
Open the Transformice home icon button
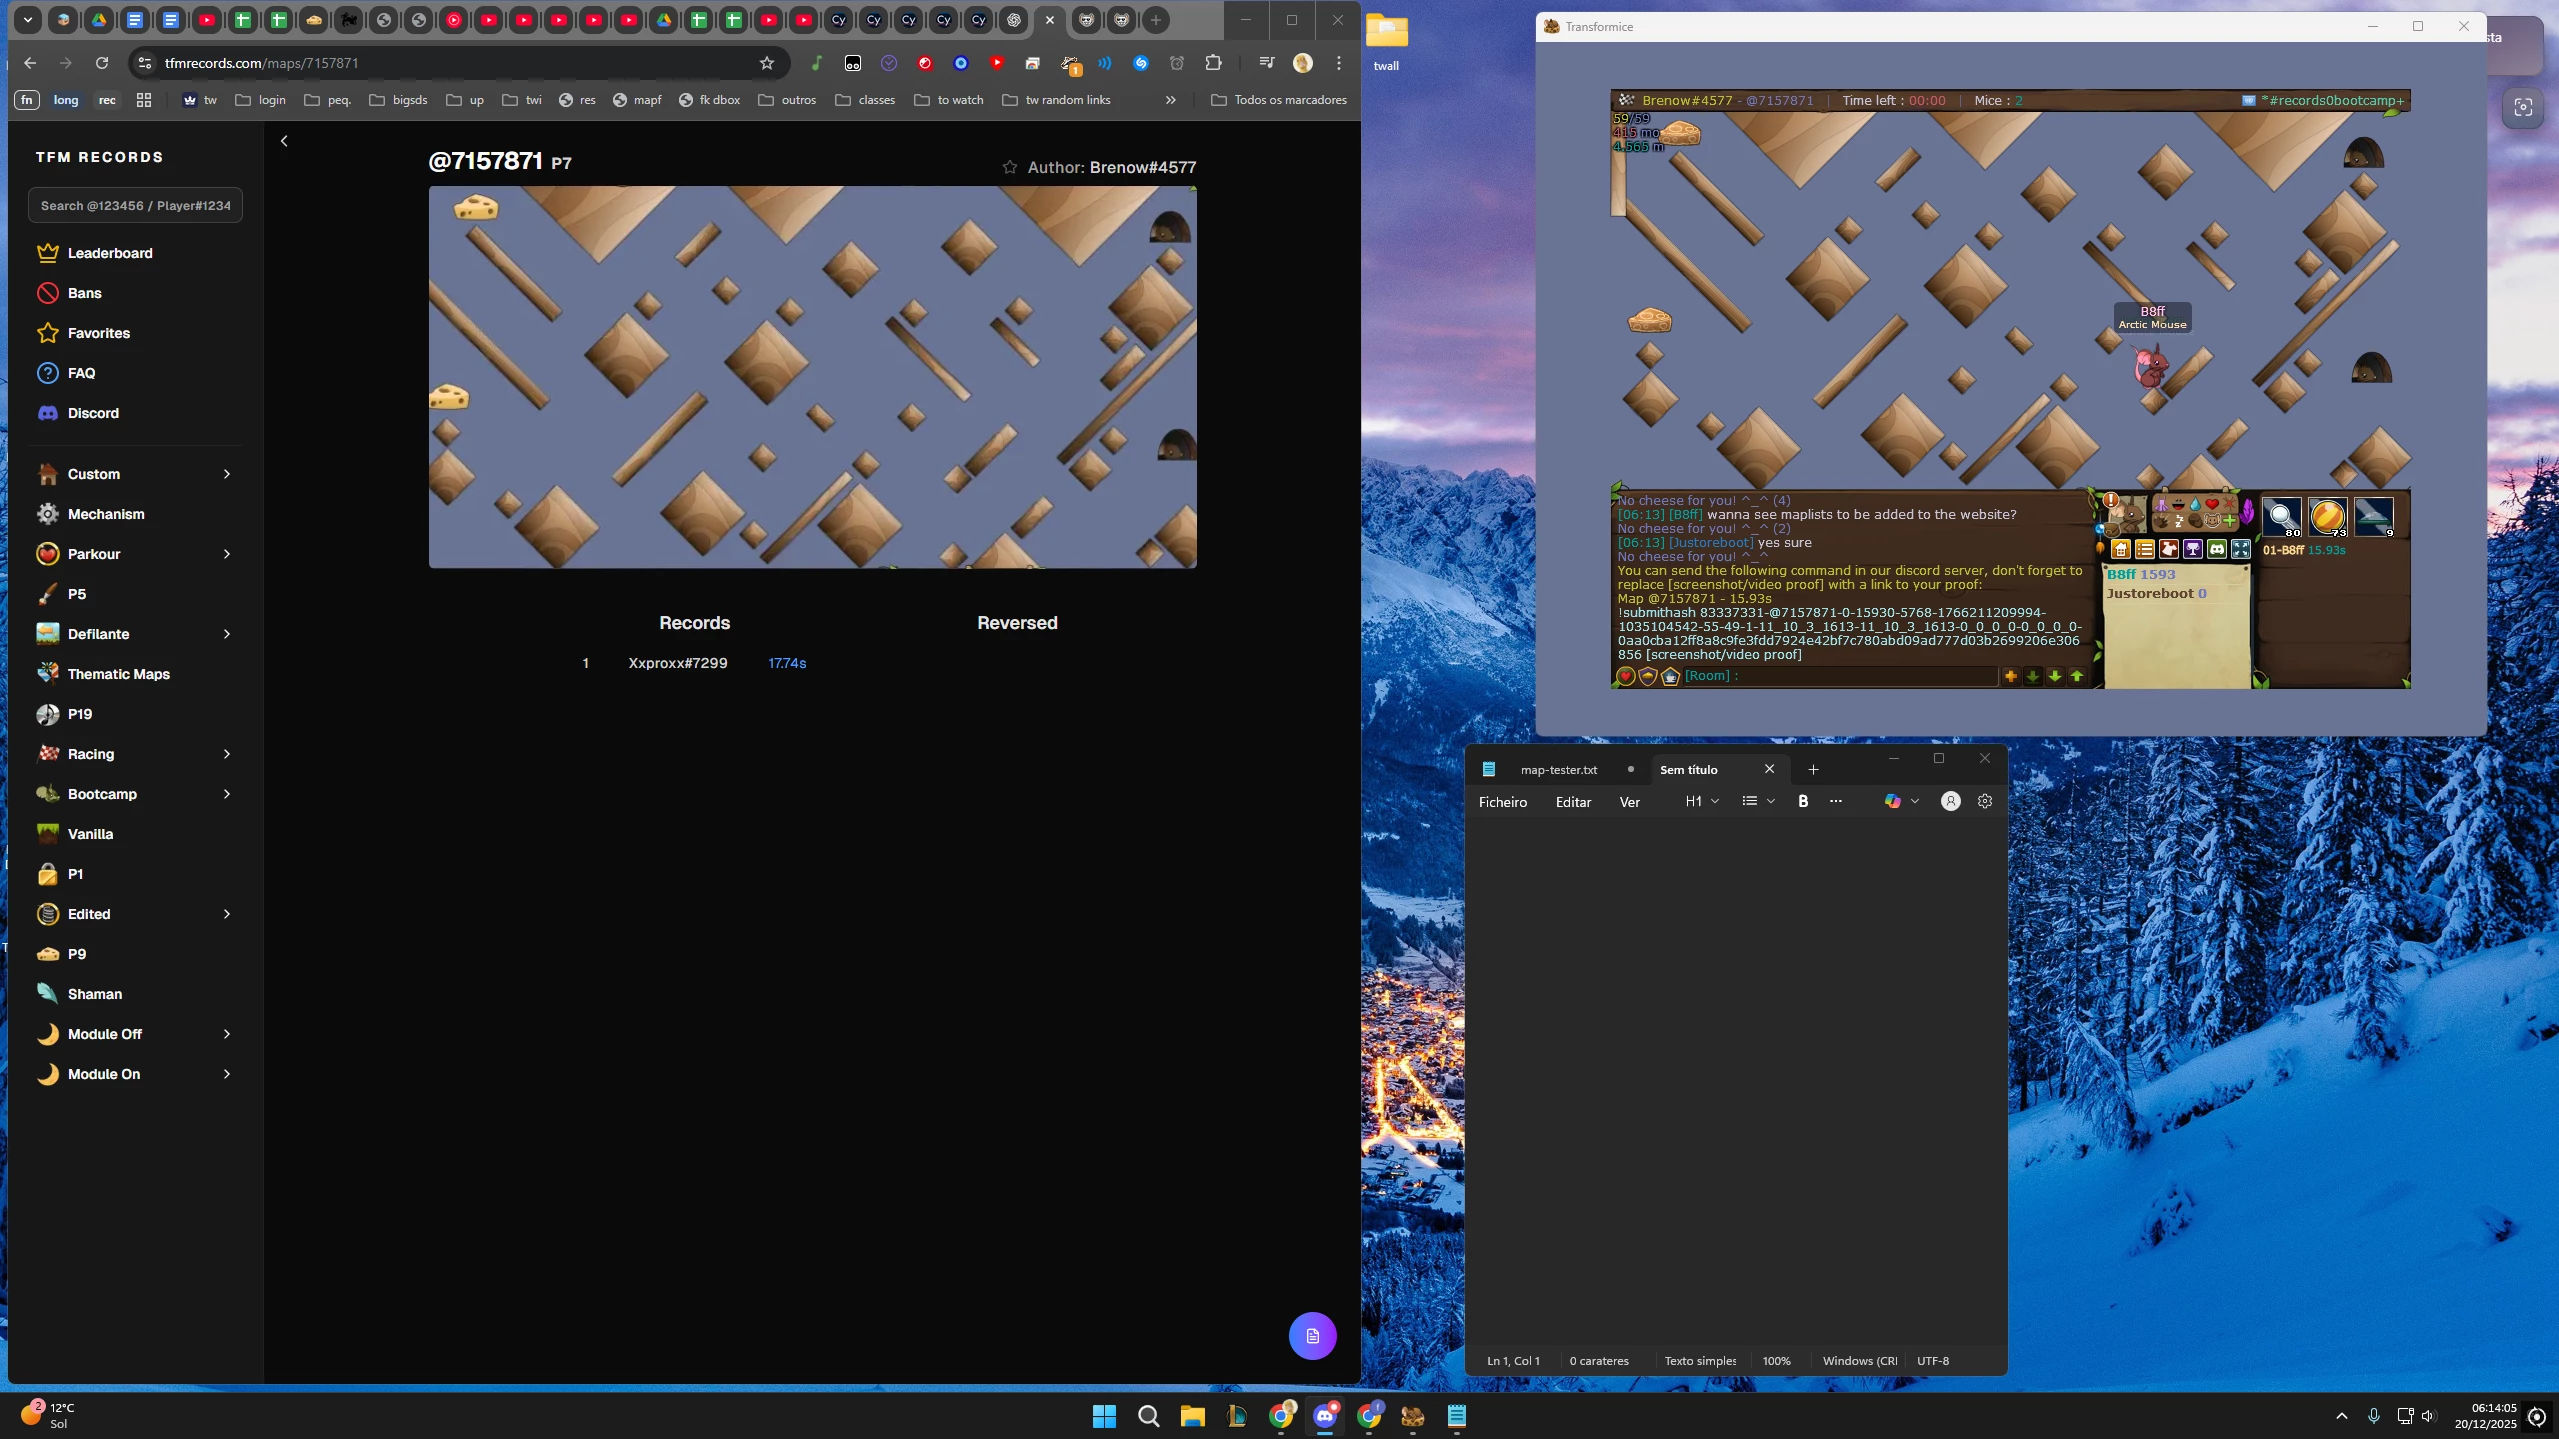tap(2121, 549)
